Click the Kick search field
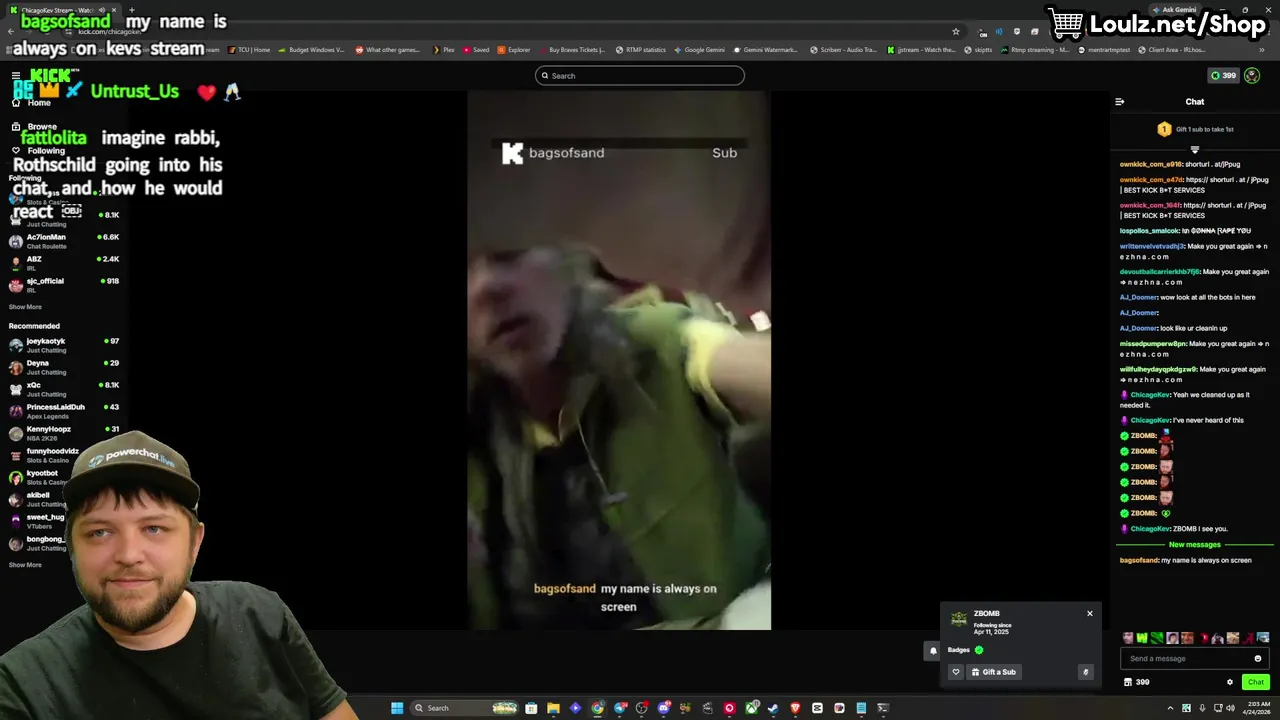1280x720 pixels. 640,76
